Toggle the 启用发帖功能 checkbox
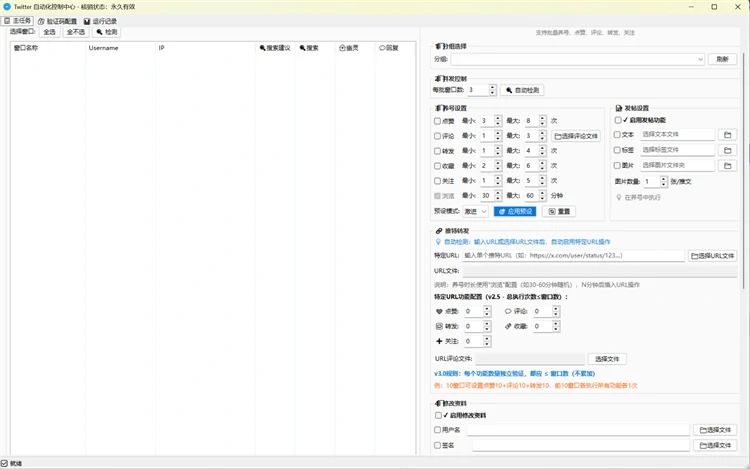 (x=618, y=120)
